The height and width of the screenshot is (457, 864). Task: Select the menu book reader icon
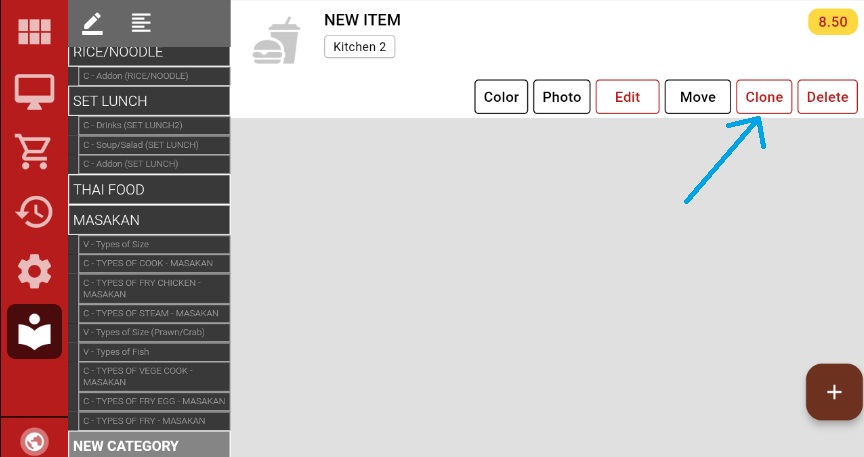34,332
